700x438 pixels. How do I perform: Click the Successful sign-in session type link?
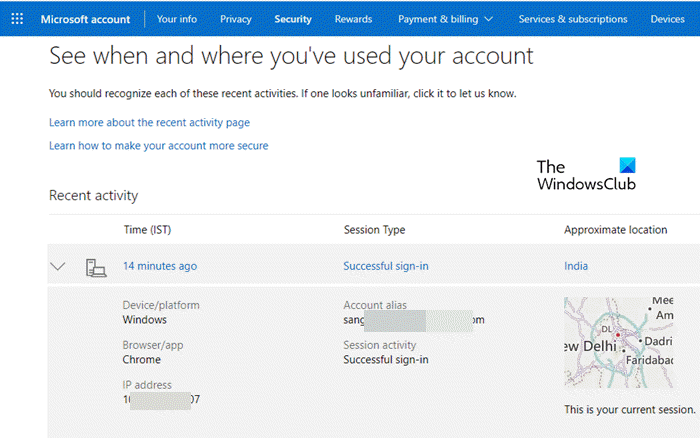pos(385,266)
